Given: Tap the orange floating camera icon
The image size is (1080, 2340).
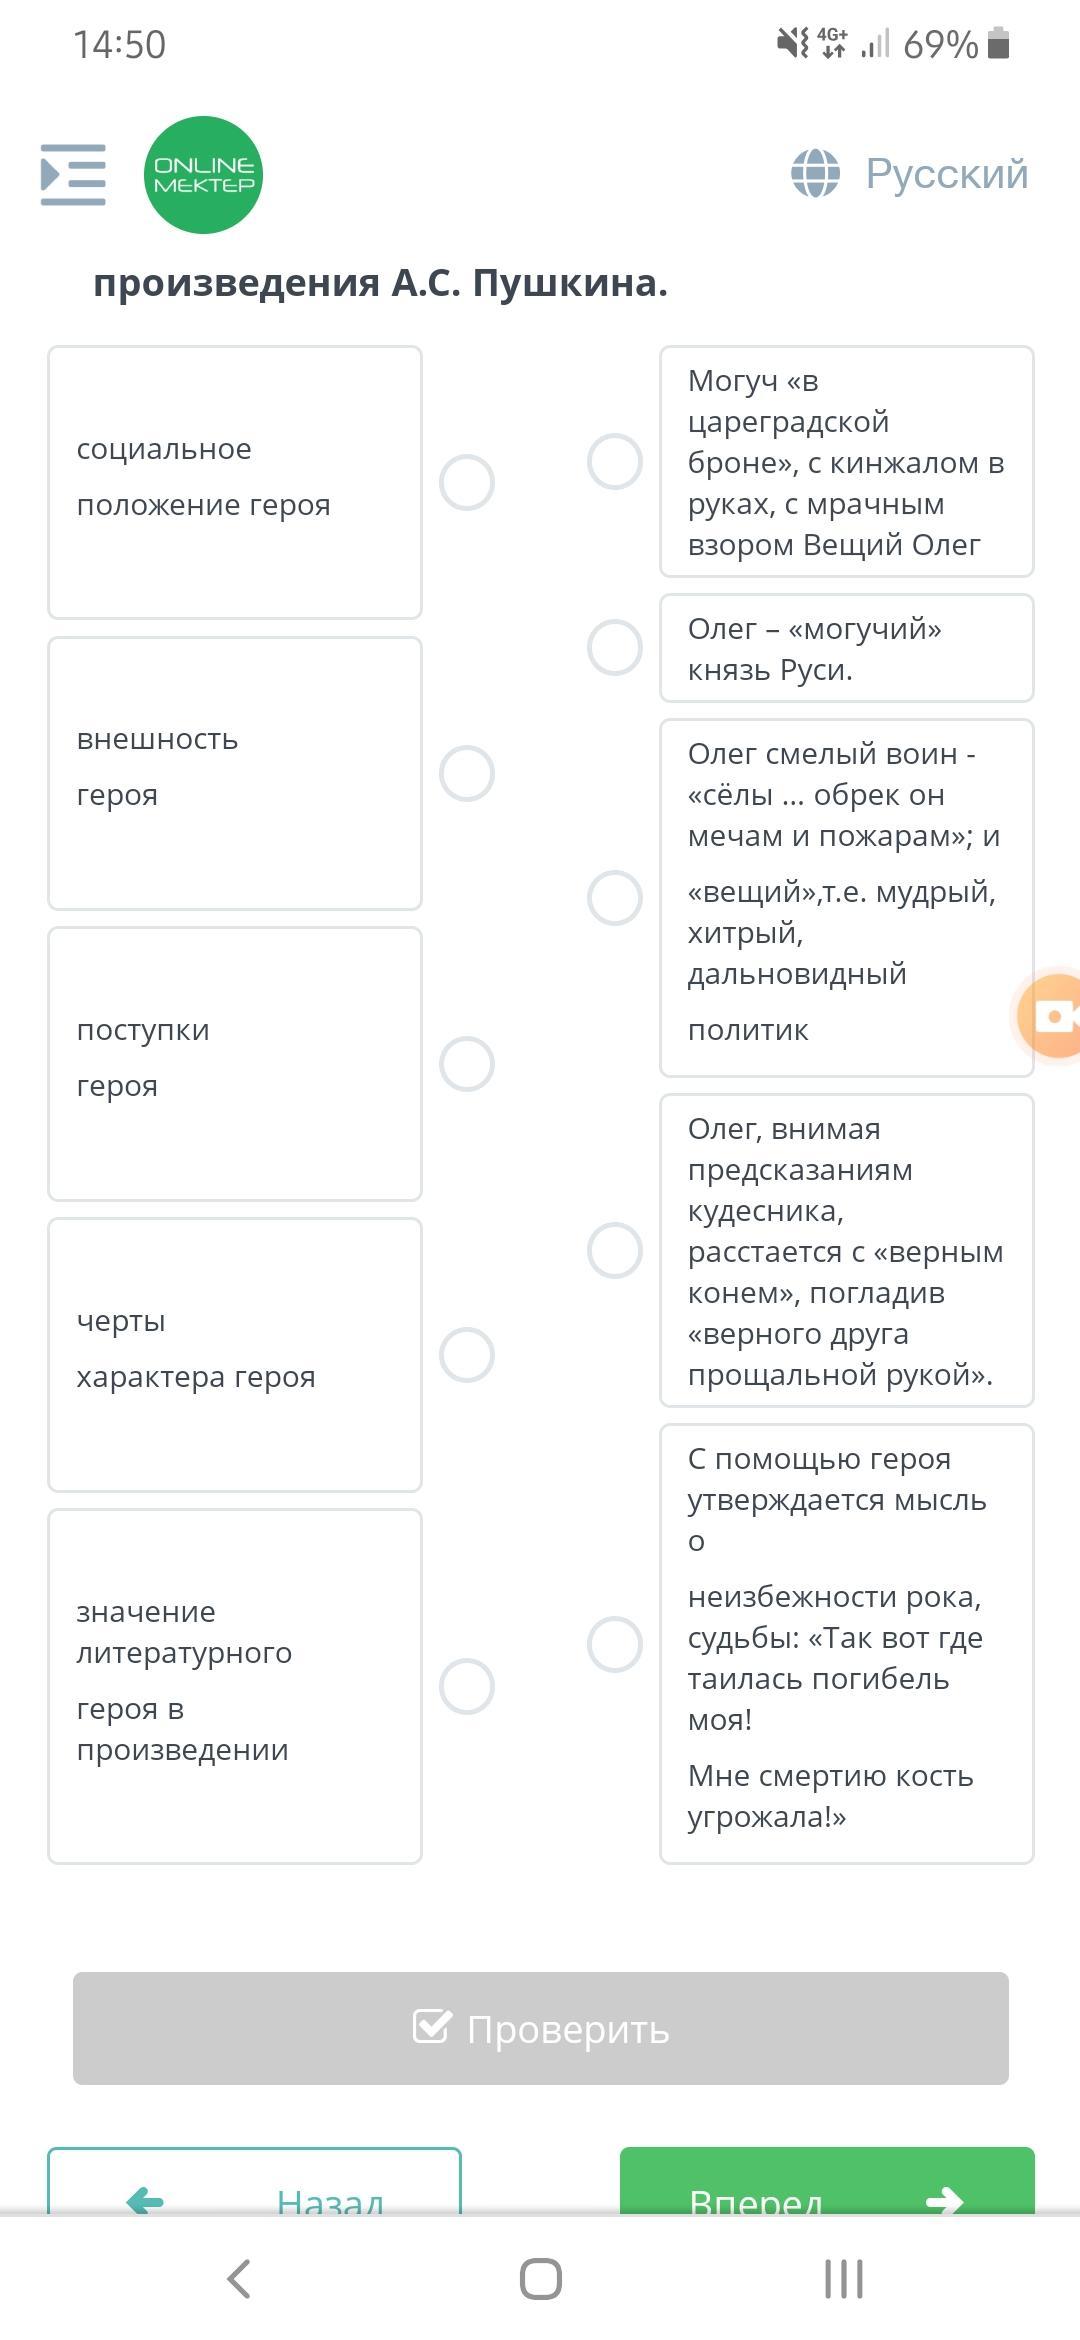Looking at the screenshot, I should point(1052,1016).
